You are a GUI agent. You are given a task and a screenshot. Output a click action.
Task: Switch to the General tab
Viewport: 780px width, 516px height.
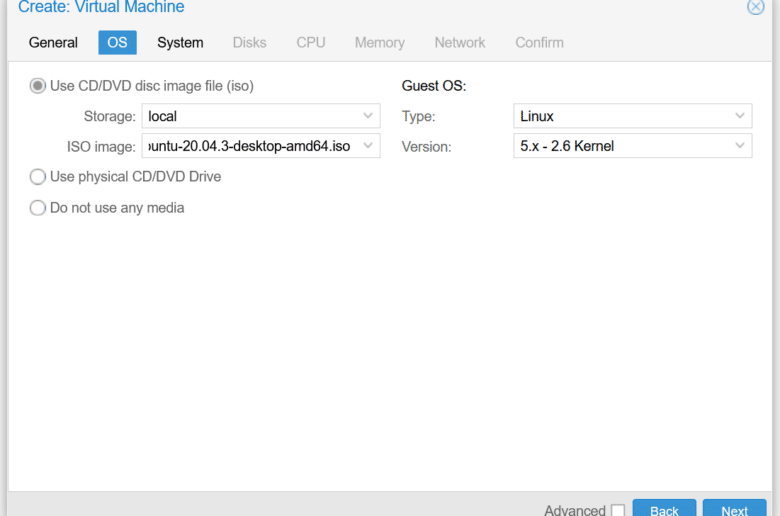(53, 43)
